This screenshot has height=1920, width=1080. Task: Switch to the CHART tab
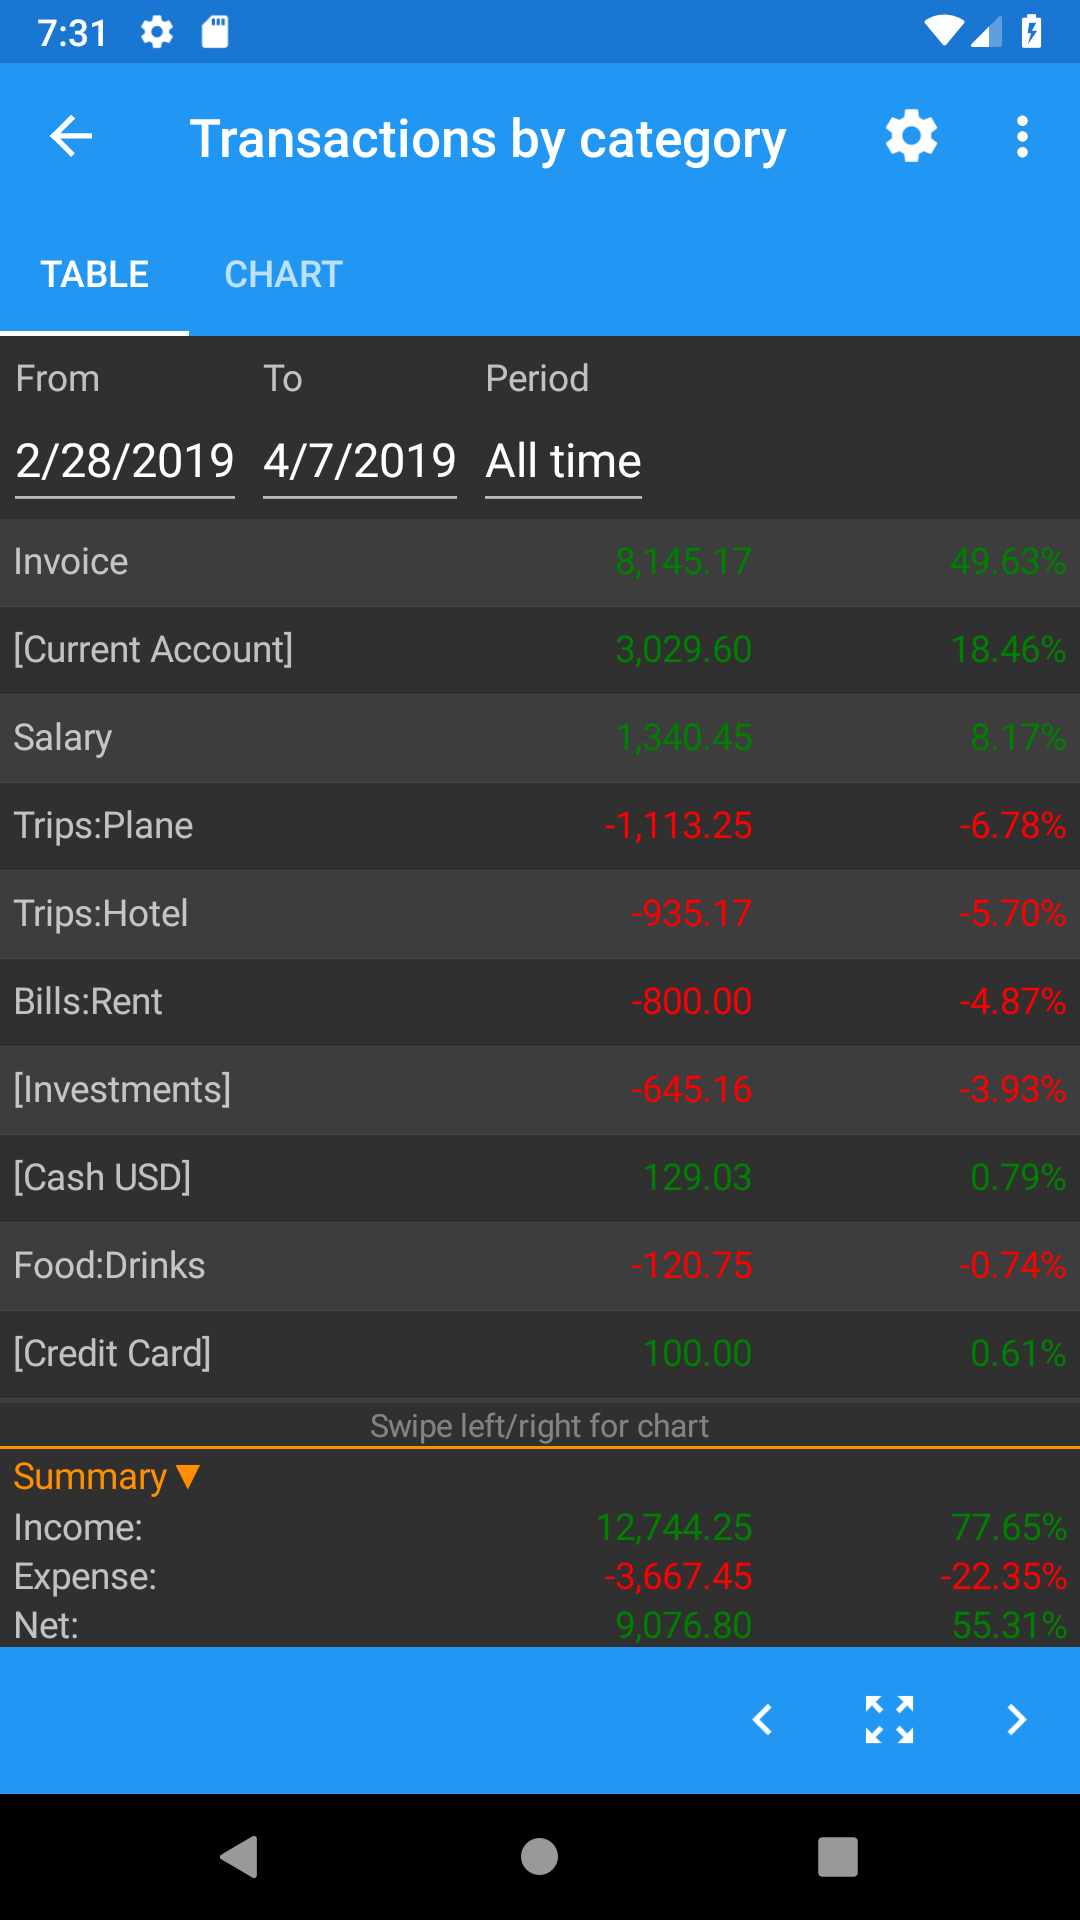coord(284,274)
